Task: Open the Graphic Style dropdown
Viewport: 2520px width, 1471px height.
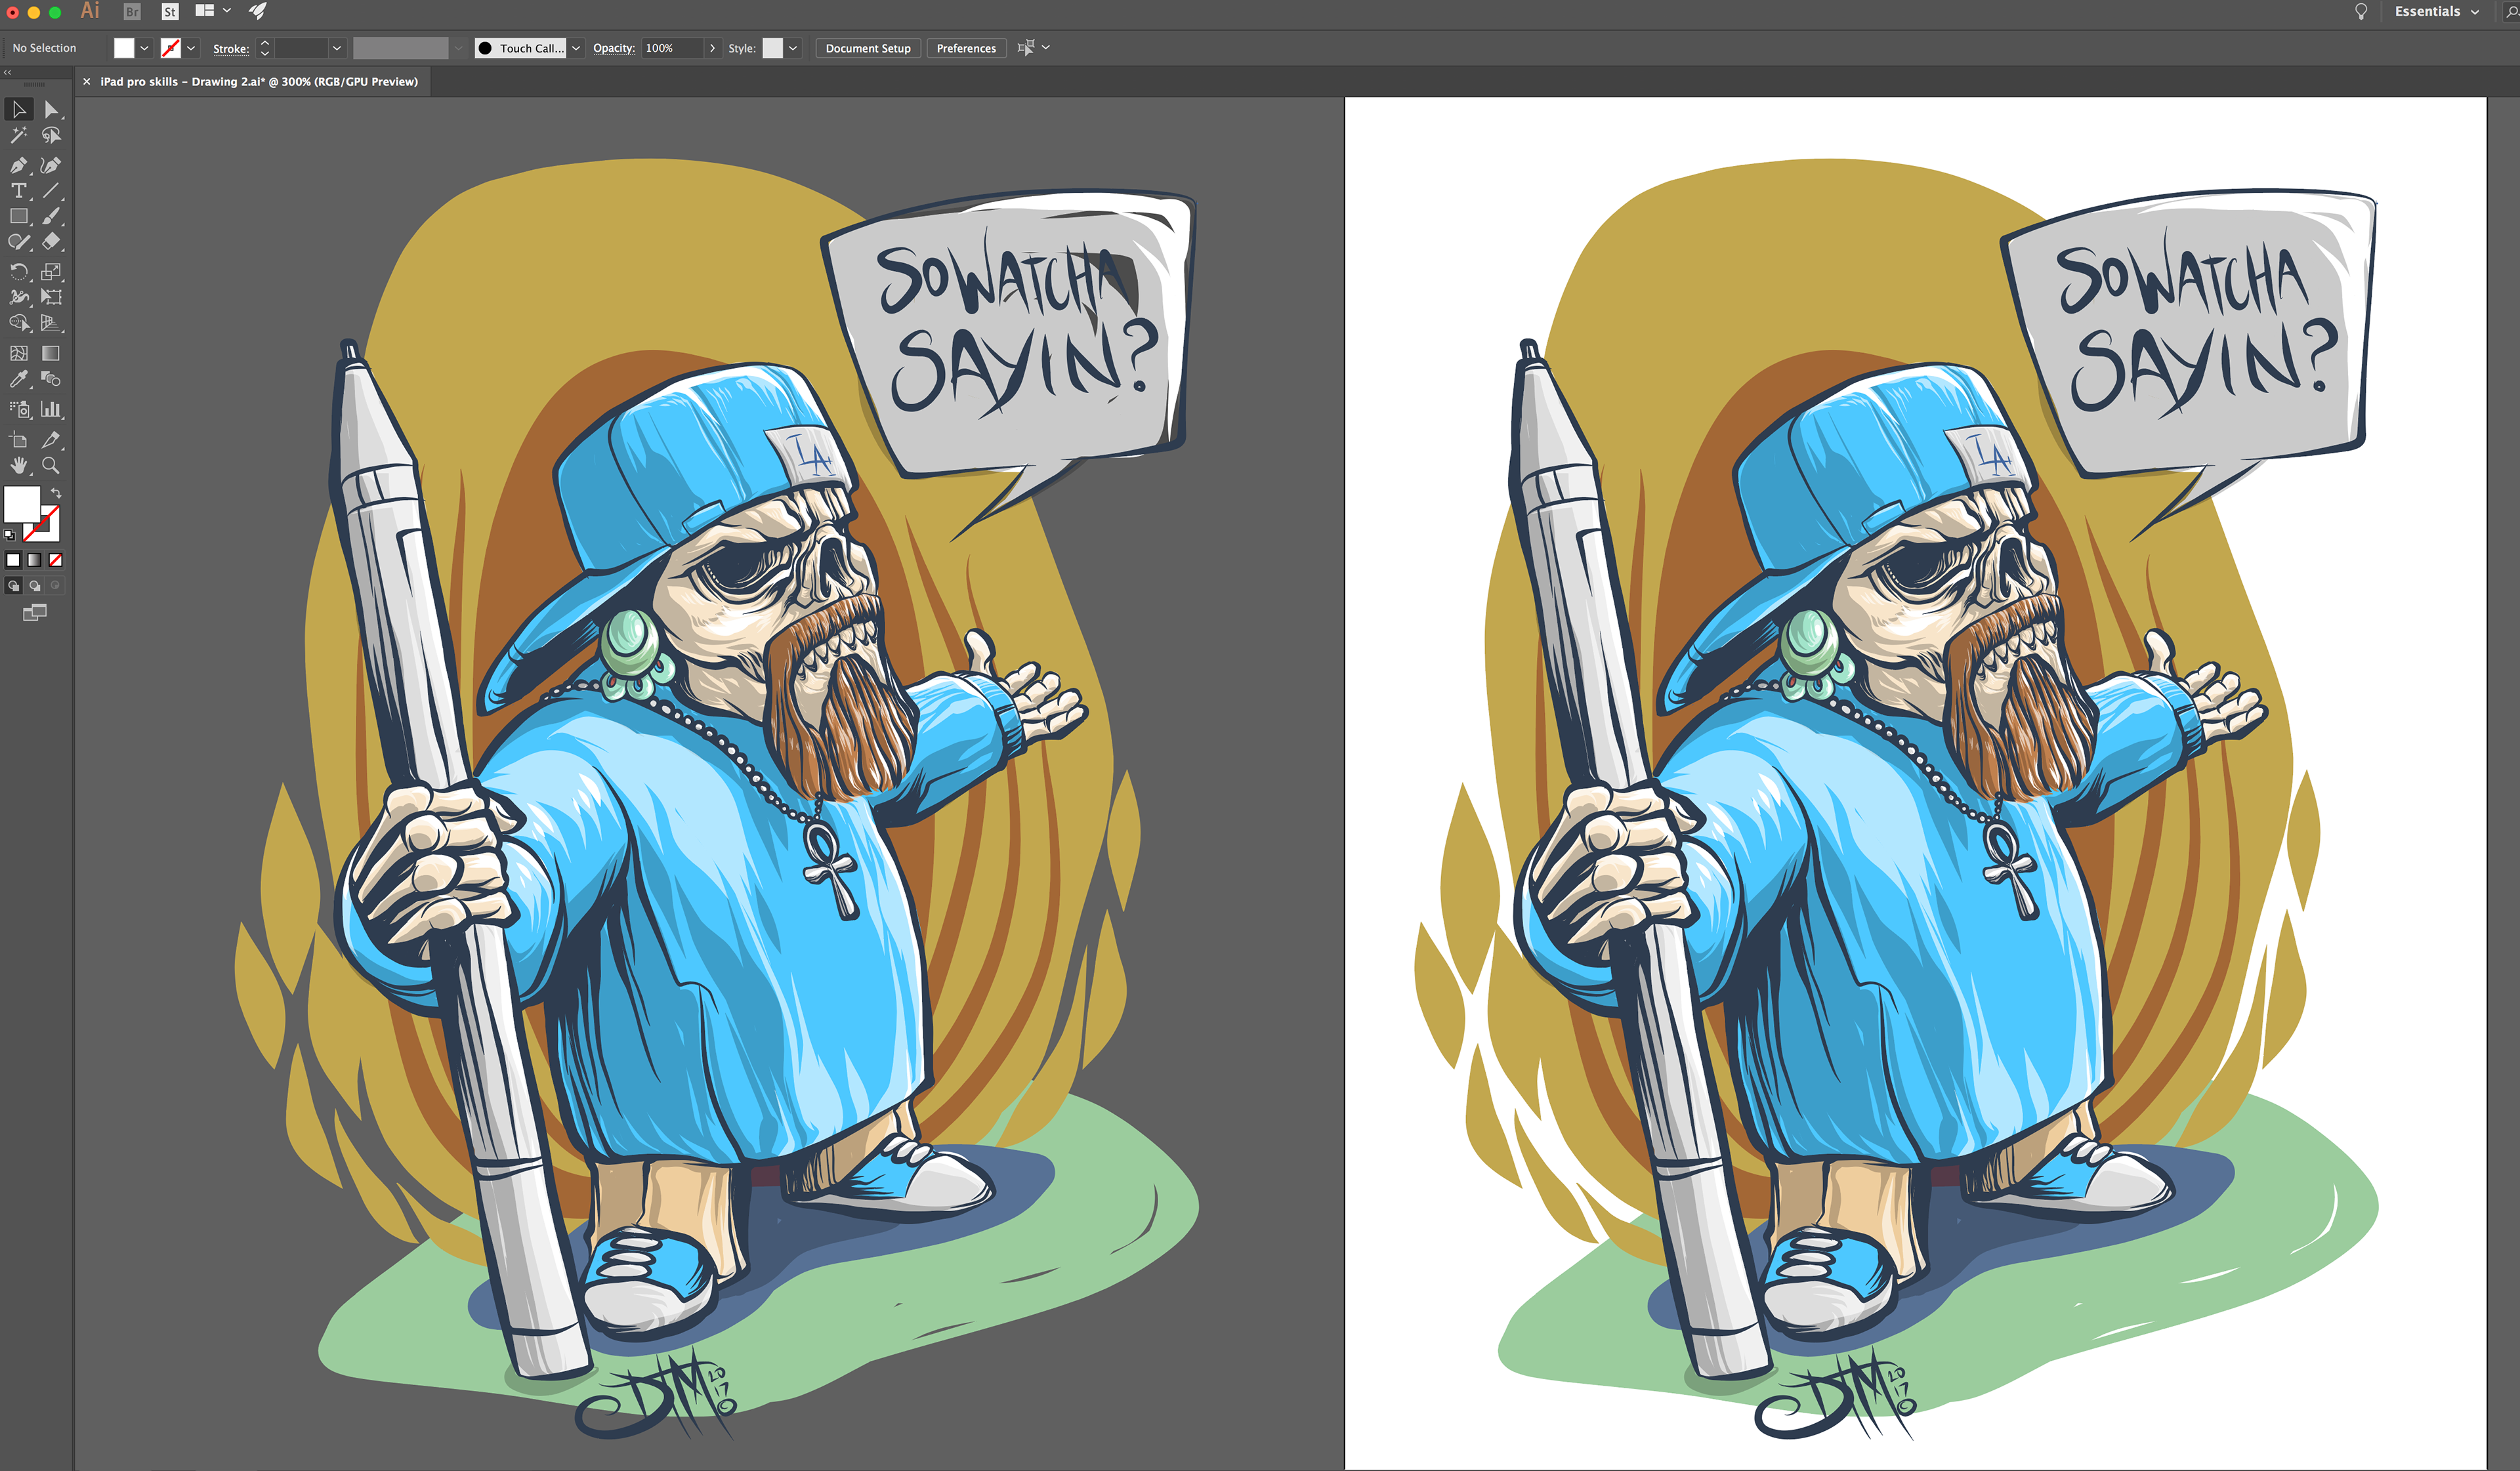Action: (793, 48)
